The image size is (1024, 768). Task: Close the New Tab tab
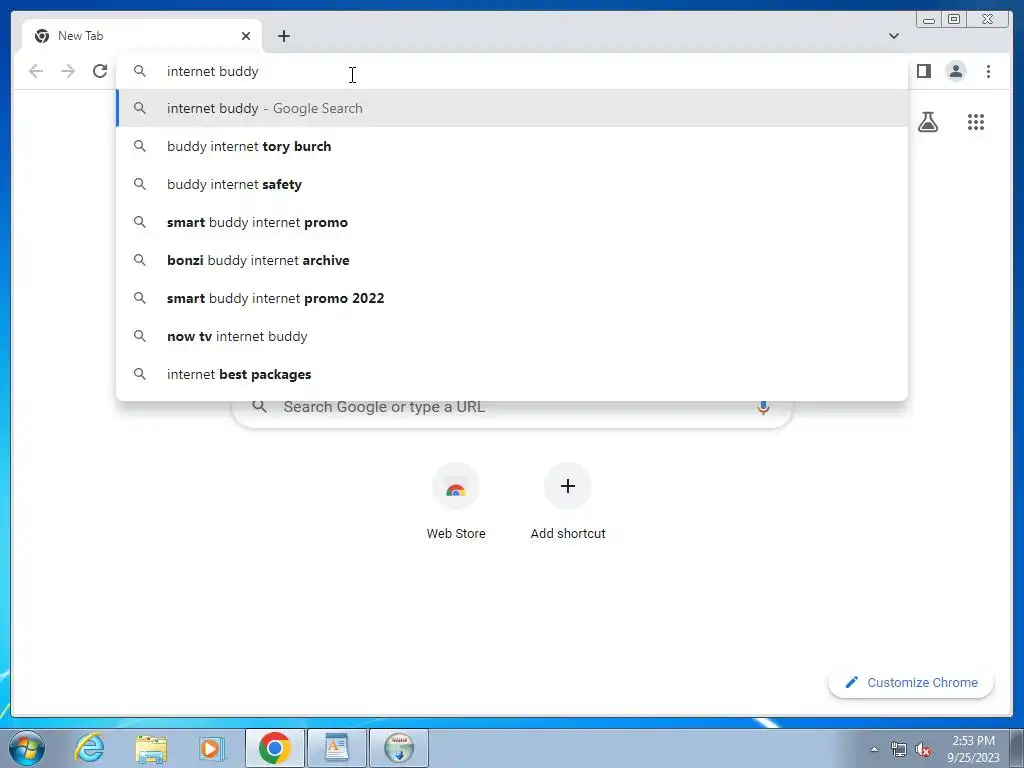pyautogui.click(x=246, y=36)
